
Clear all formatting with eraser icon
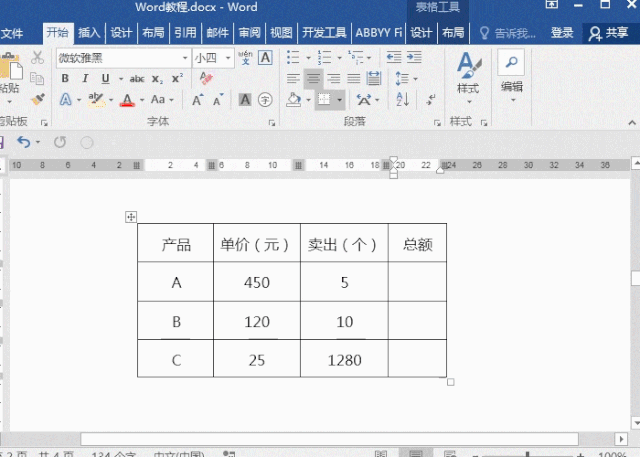point(206,78)
